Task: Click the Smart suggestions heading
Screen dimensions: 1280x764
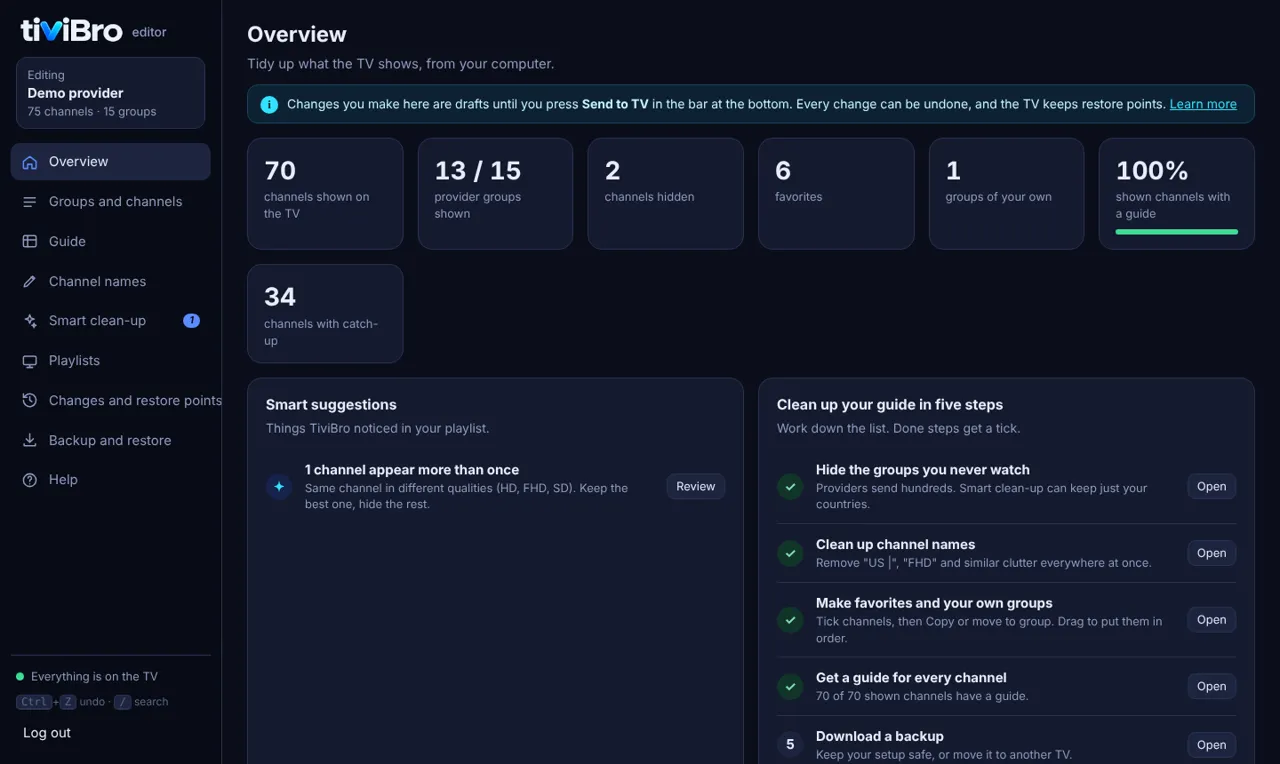Action: 331,405
